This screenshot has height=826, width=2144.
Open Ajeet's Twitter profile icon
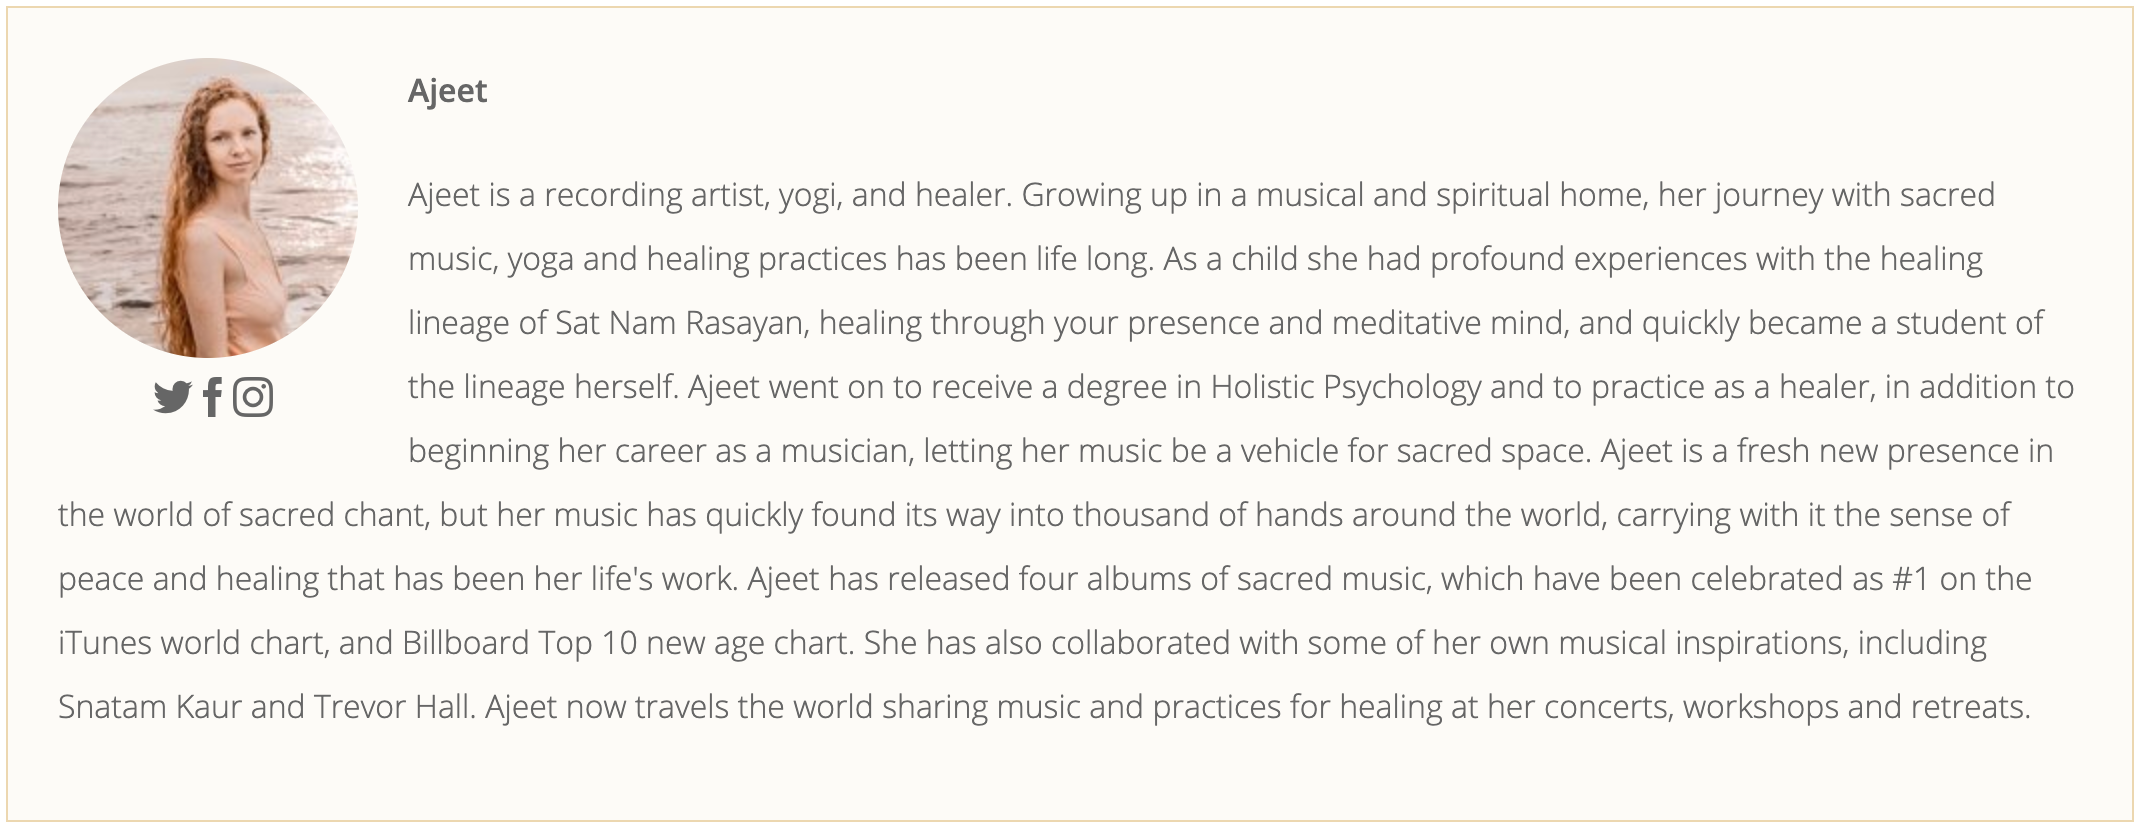(x=172, y=397)
